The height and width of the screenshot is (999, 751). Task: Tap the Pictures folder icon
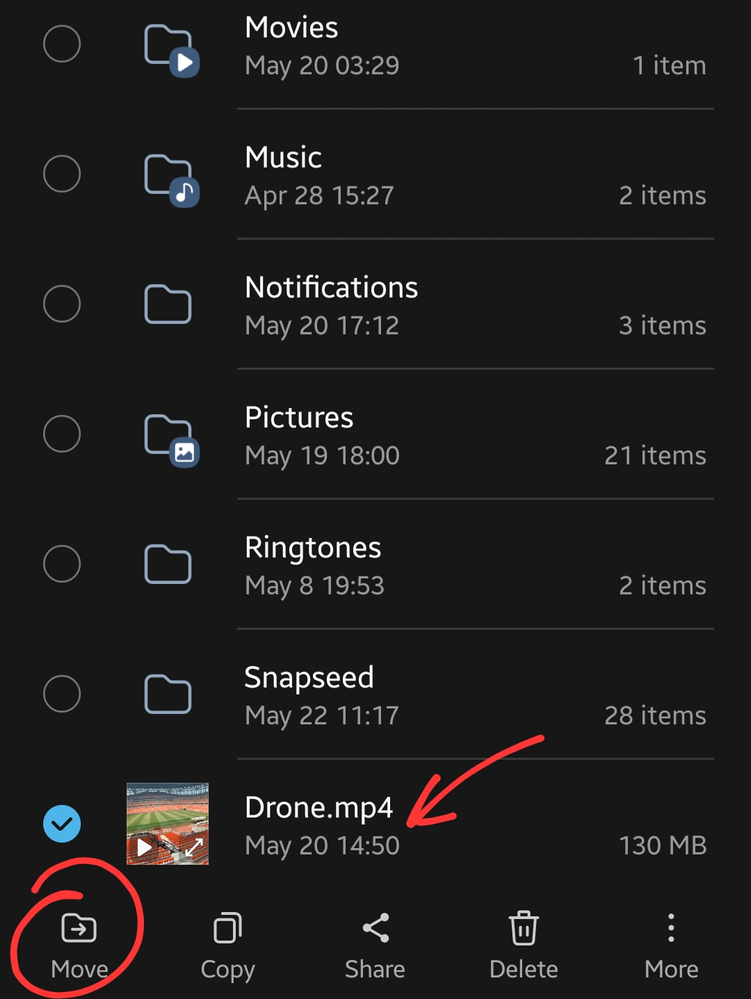171,440
